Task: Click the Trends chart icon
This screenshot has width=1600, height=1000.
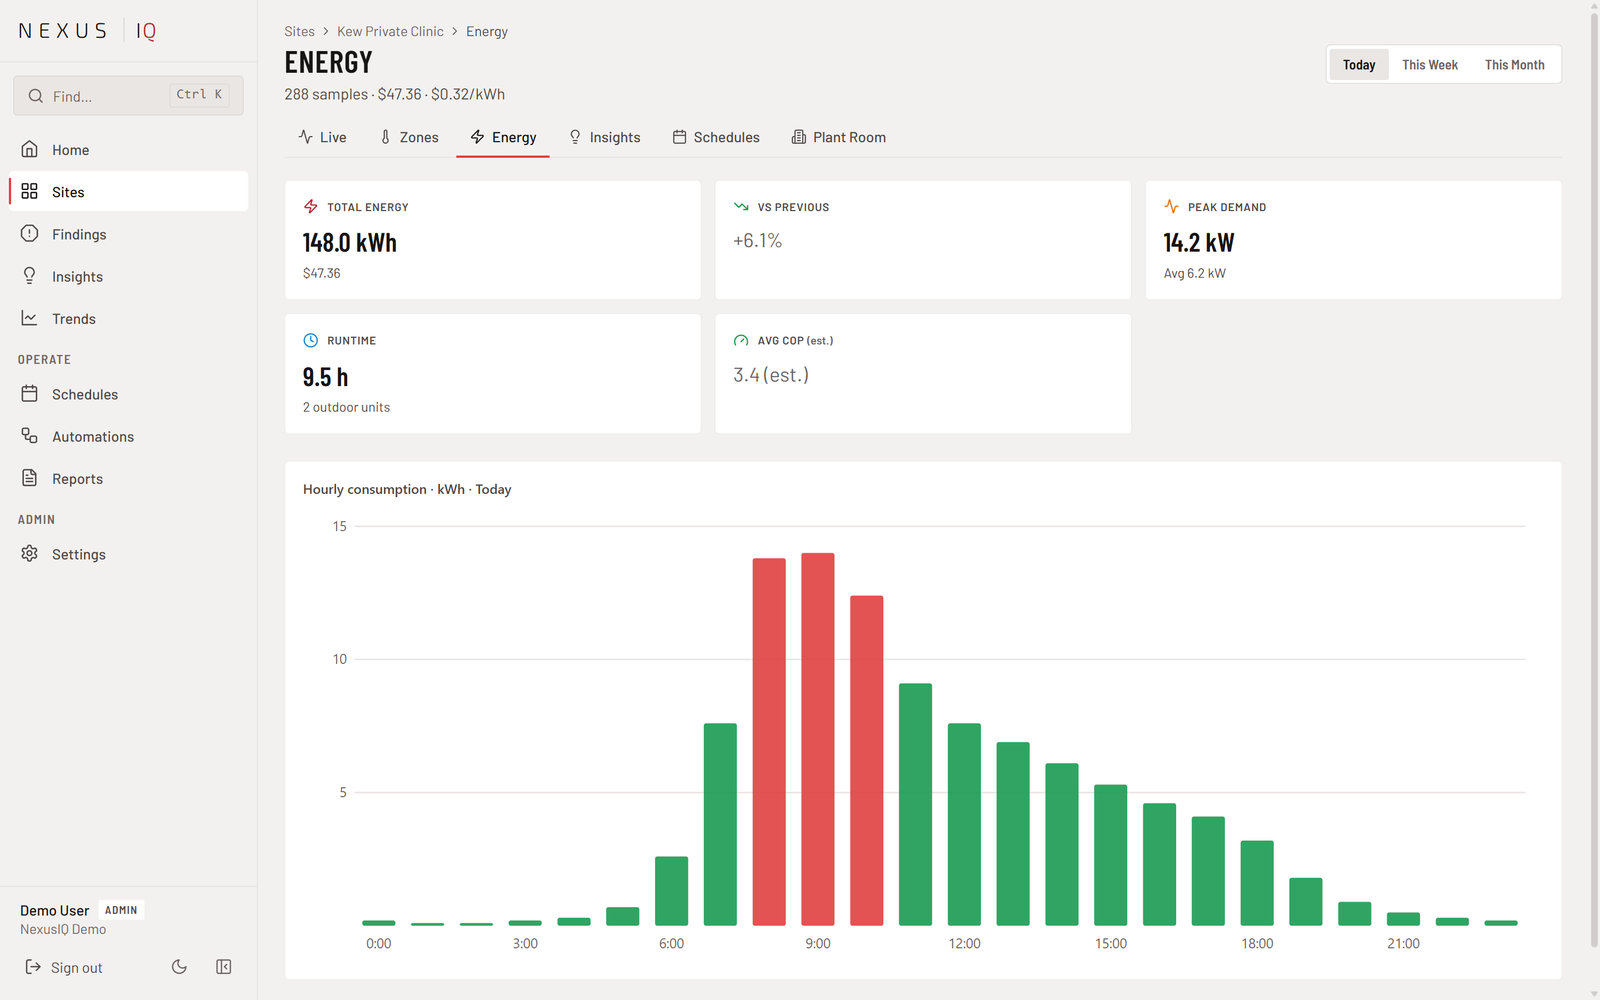Action: (x=30, y=319)
